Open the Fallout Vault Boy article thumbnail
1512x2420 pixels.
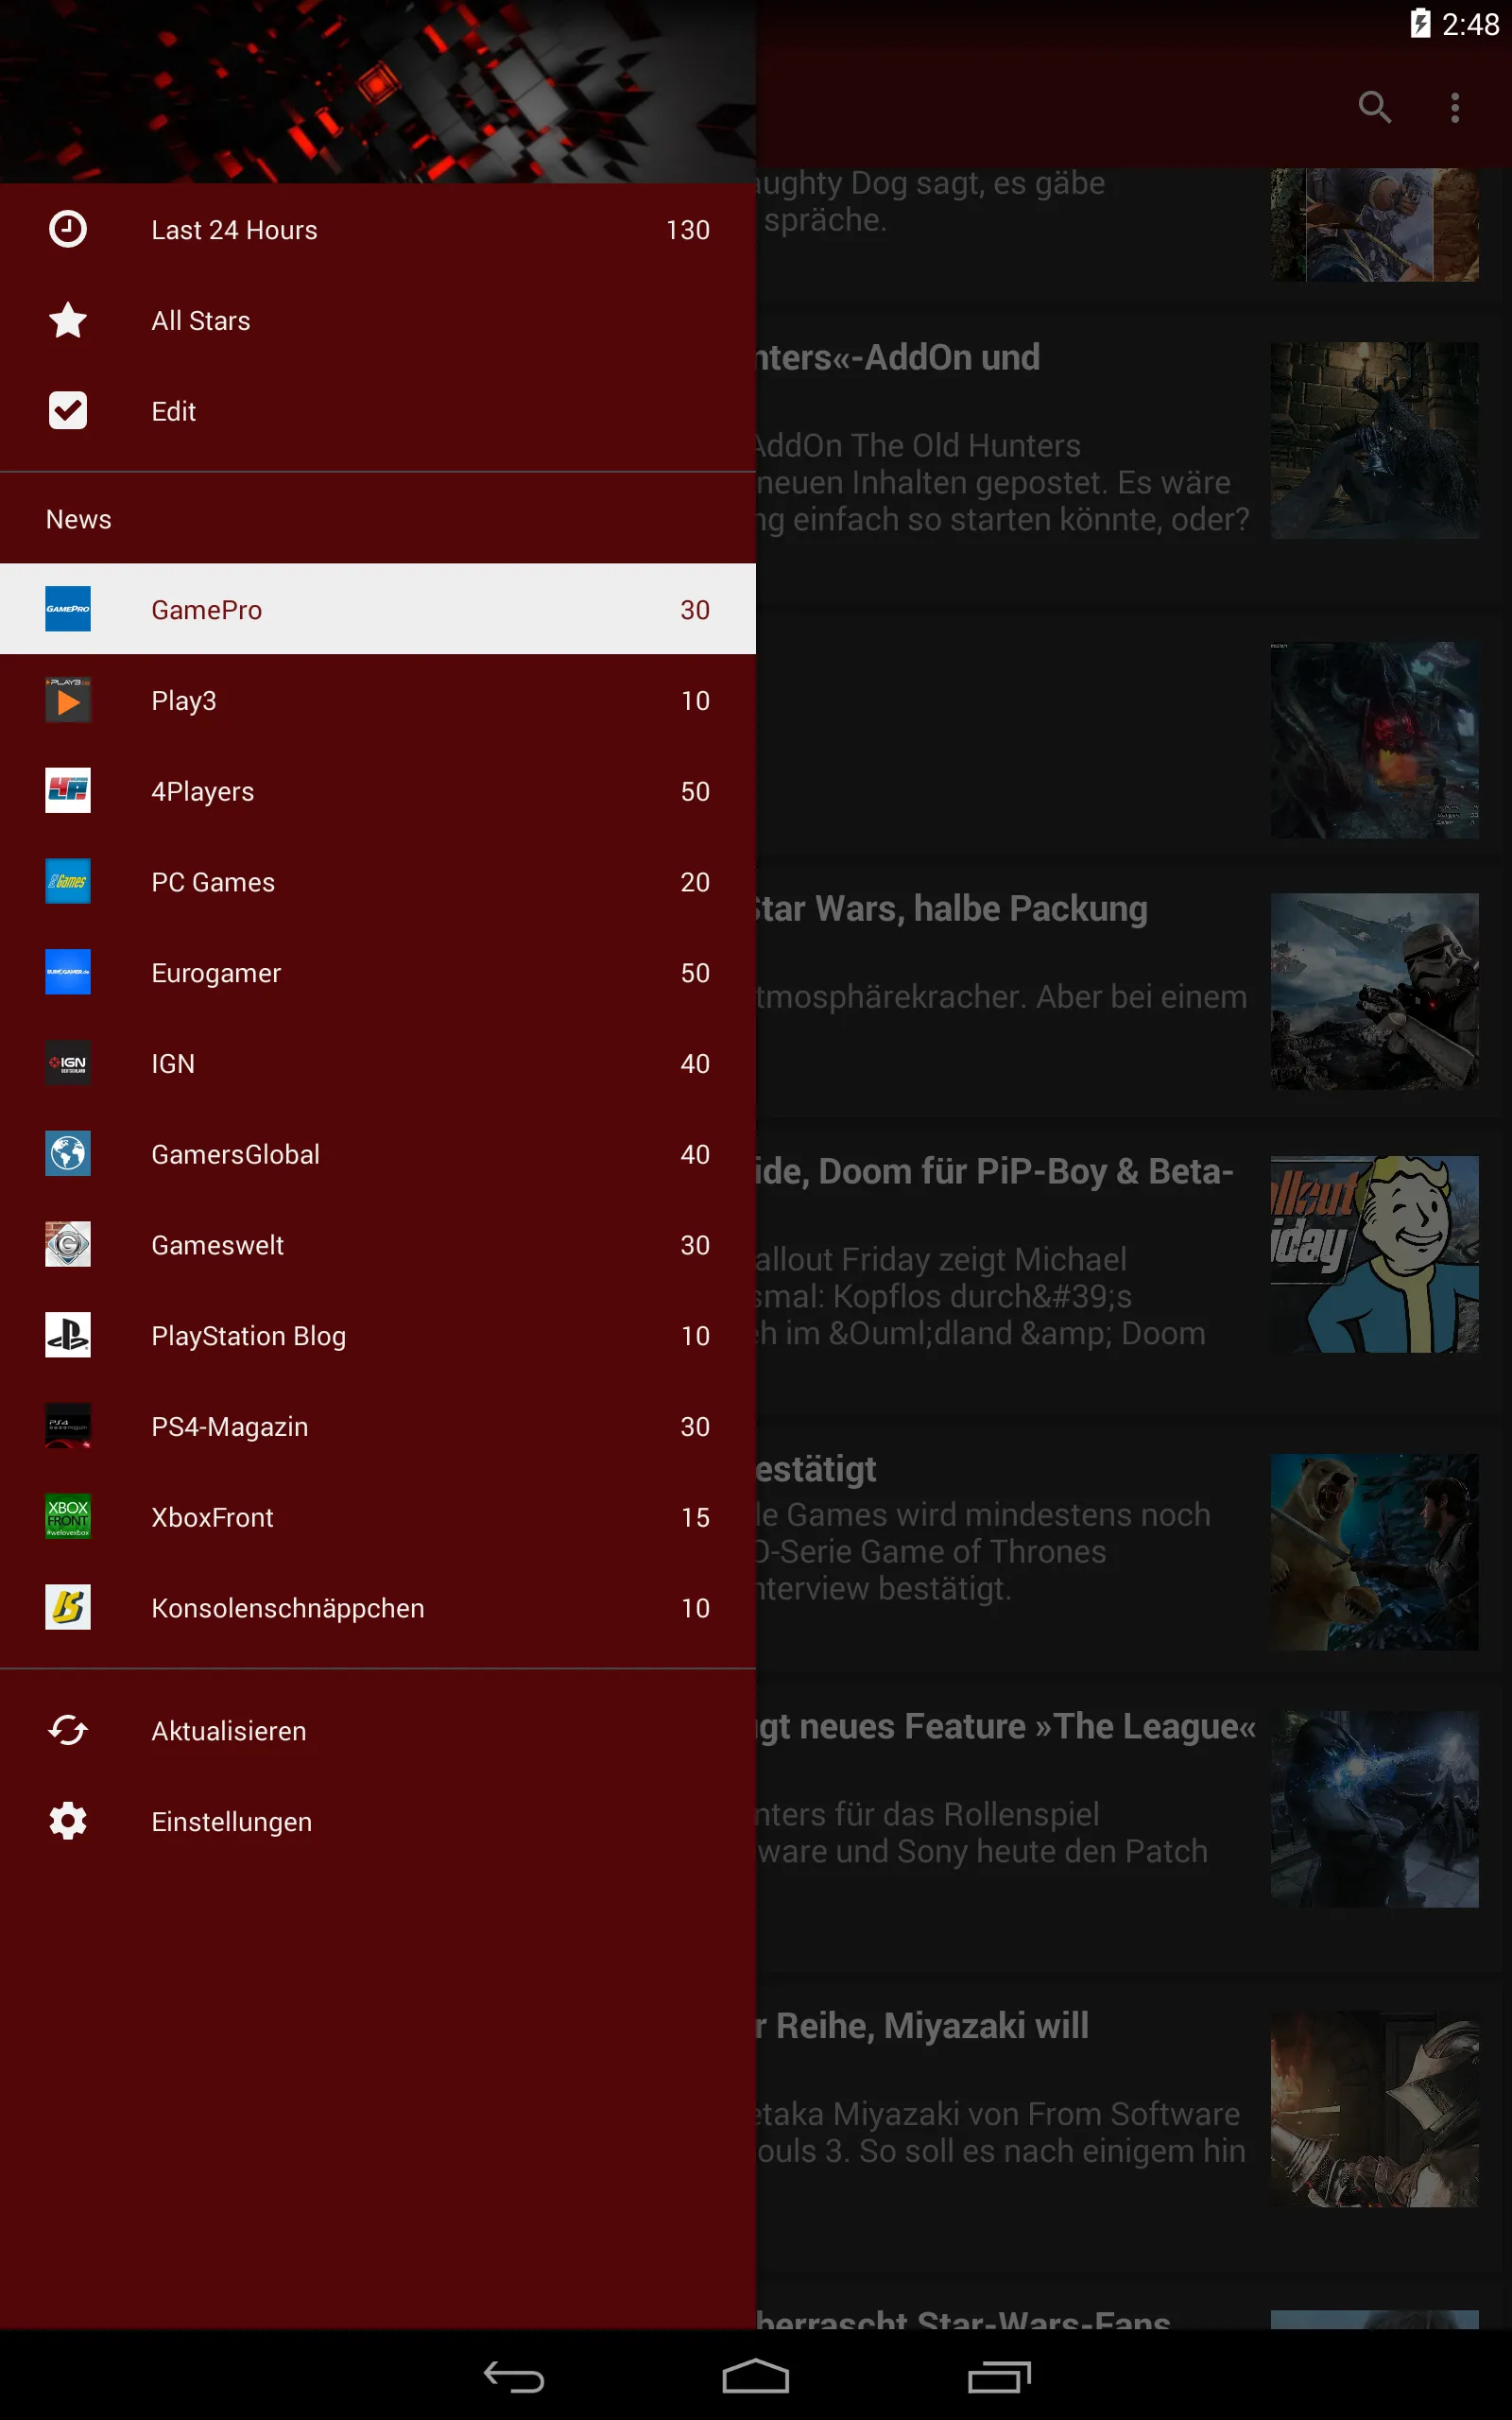(1374, 1254)
